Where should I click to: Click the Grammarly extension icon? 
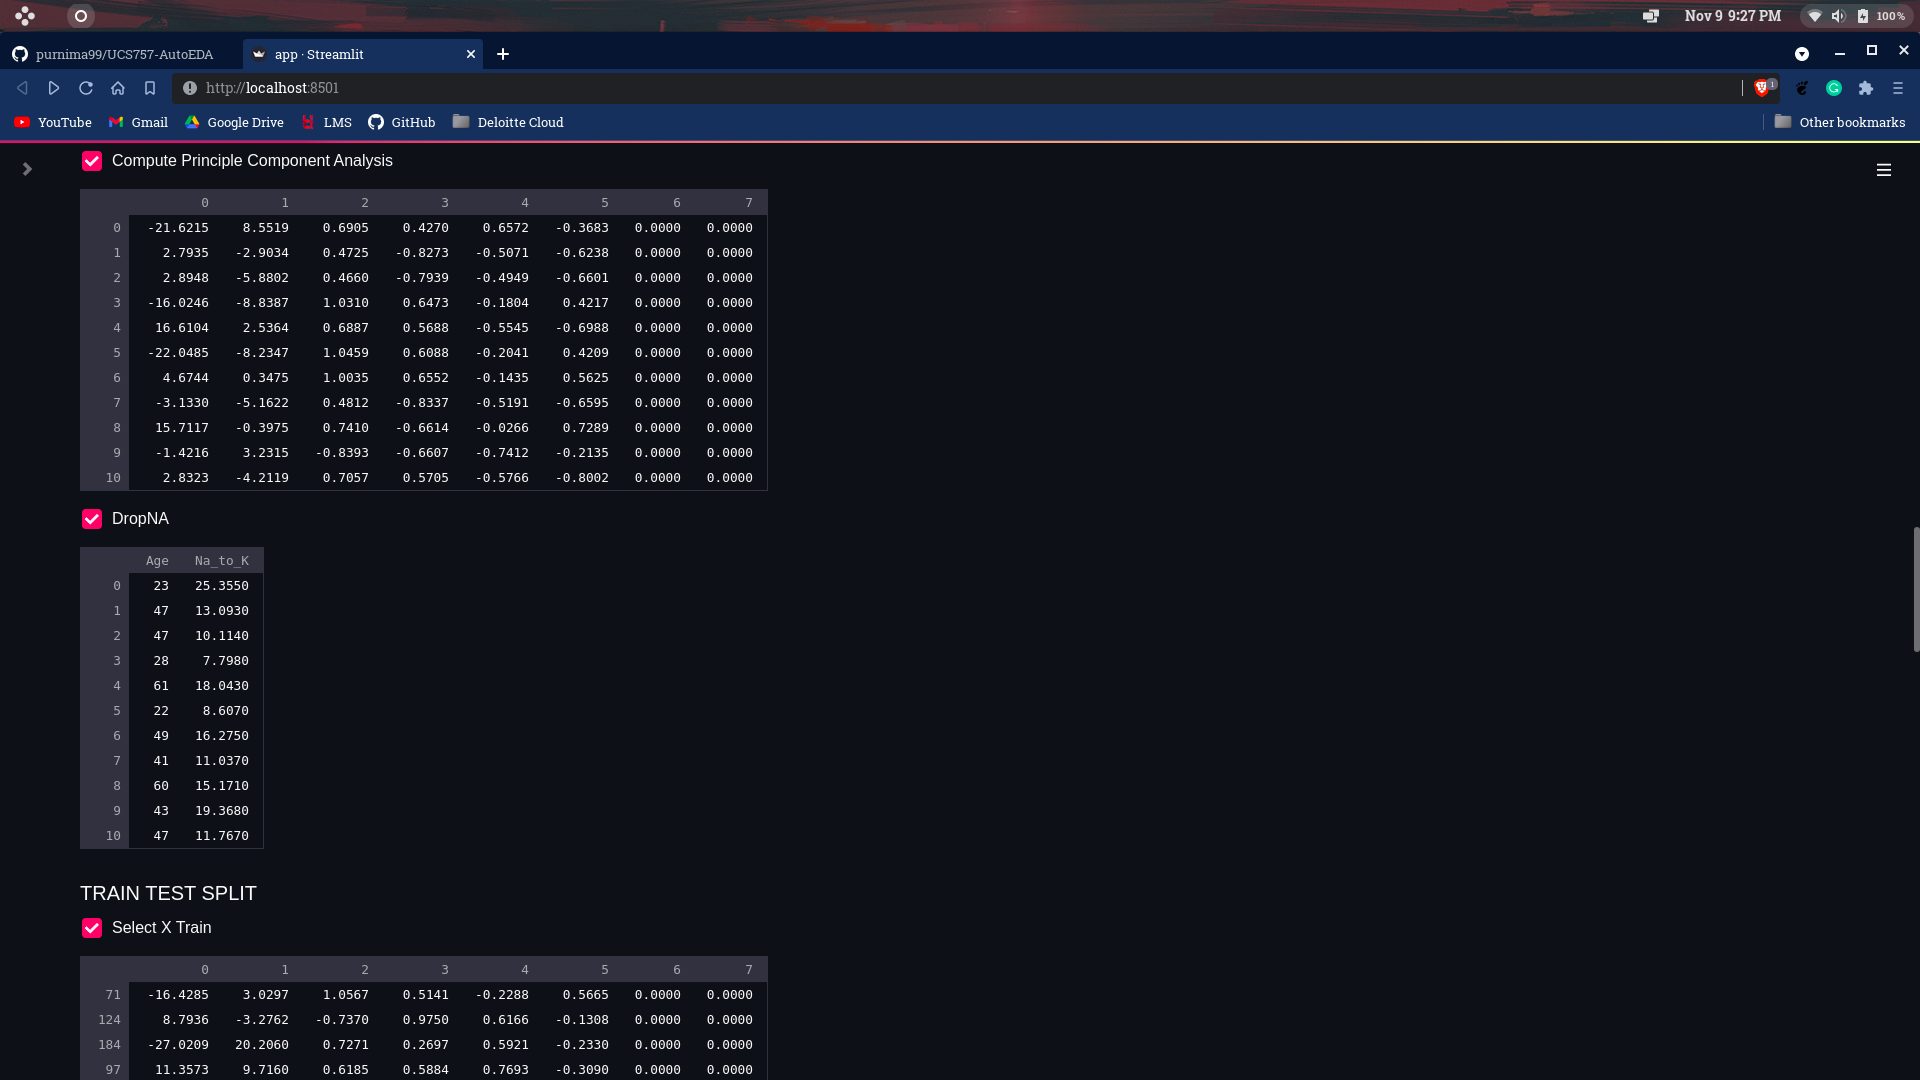(x=1834, y=88)
